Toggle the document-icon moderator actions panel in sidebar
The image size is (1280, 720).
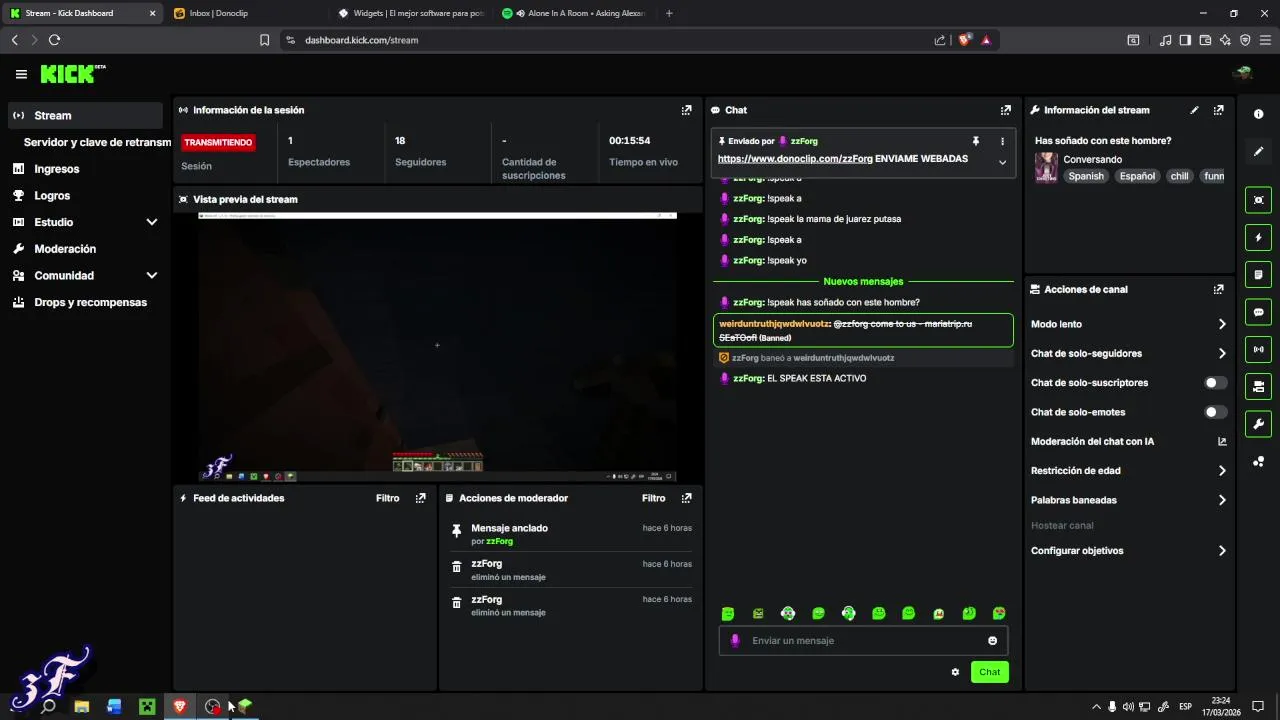tap(1258, 274)
